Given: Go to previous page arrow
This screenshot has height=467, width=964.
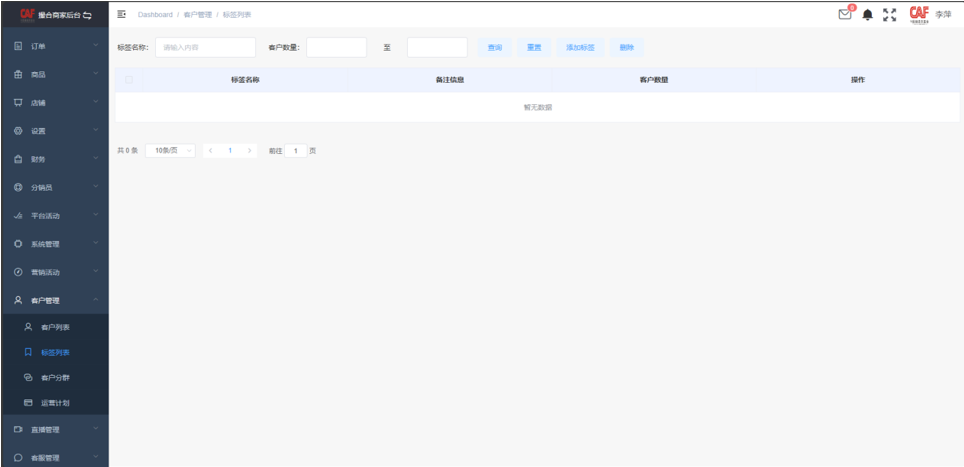Looking at the screenshot, I should coord(211,151).
